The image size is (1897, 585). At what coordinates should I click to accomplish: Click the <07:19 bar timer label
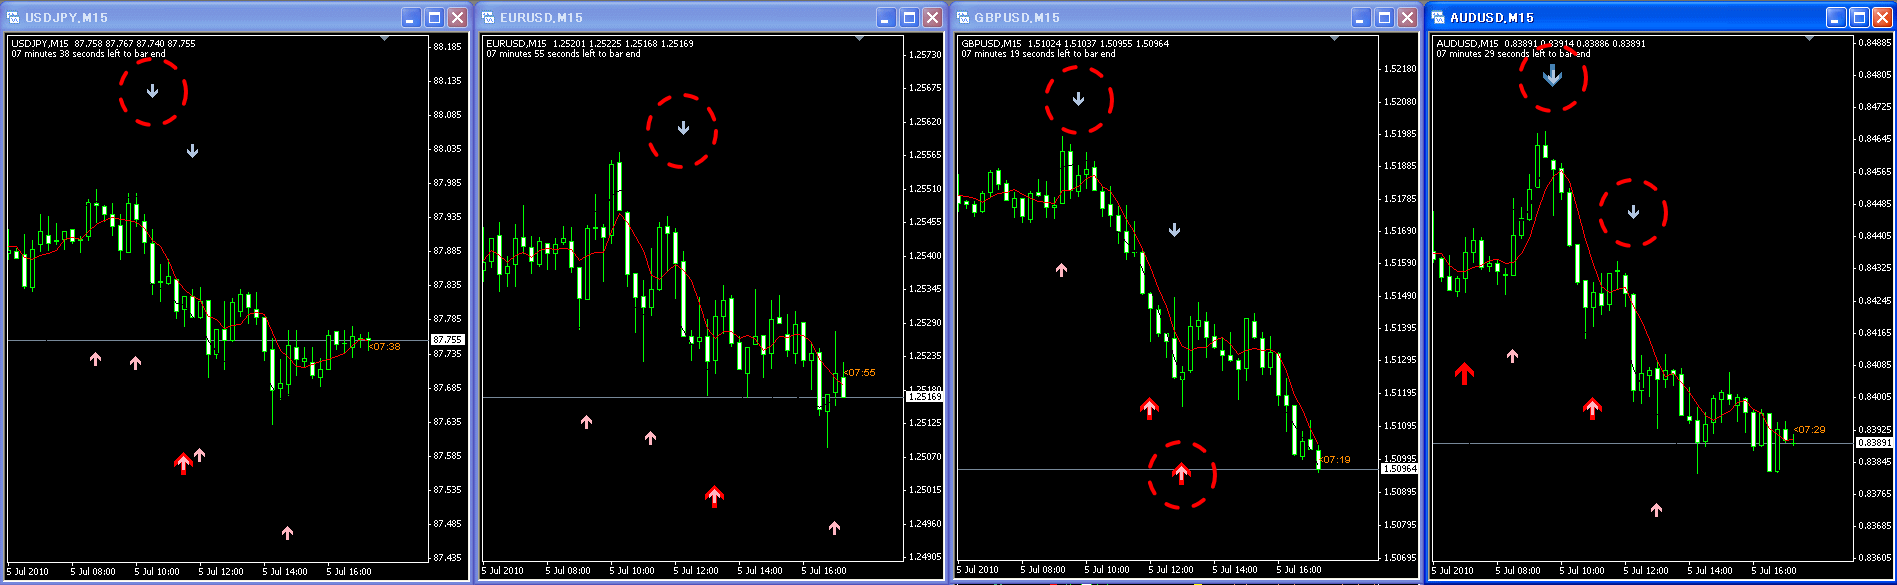[x=1335, y=460]
